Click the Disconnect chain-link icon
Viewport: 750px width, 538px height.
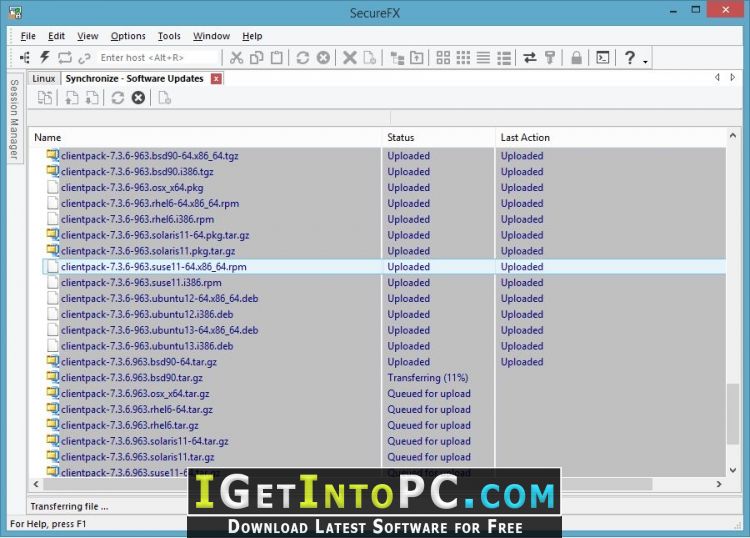[84, 58]
